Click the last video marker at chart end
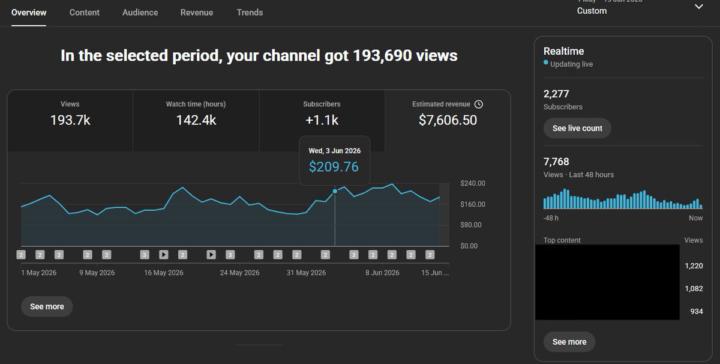Screen dimensions: 720x364 tap(430, 255)
